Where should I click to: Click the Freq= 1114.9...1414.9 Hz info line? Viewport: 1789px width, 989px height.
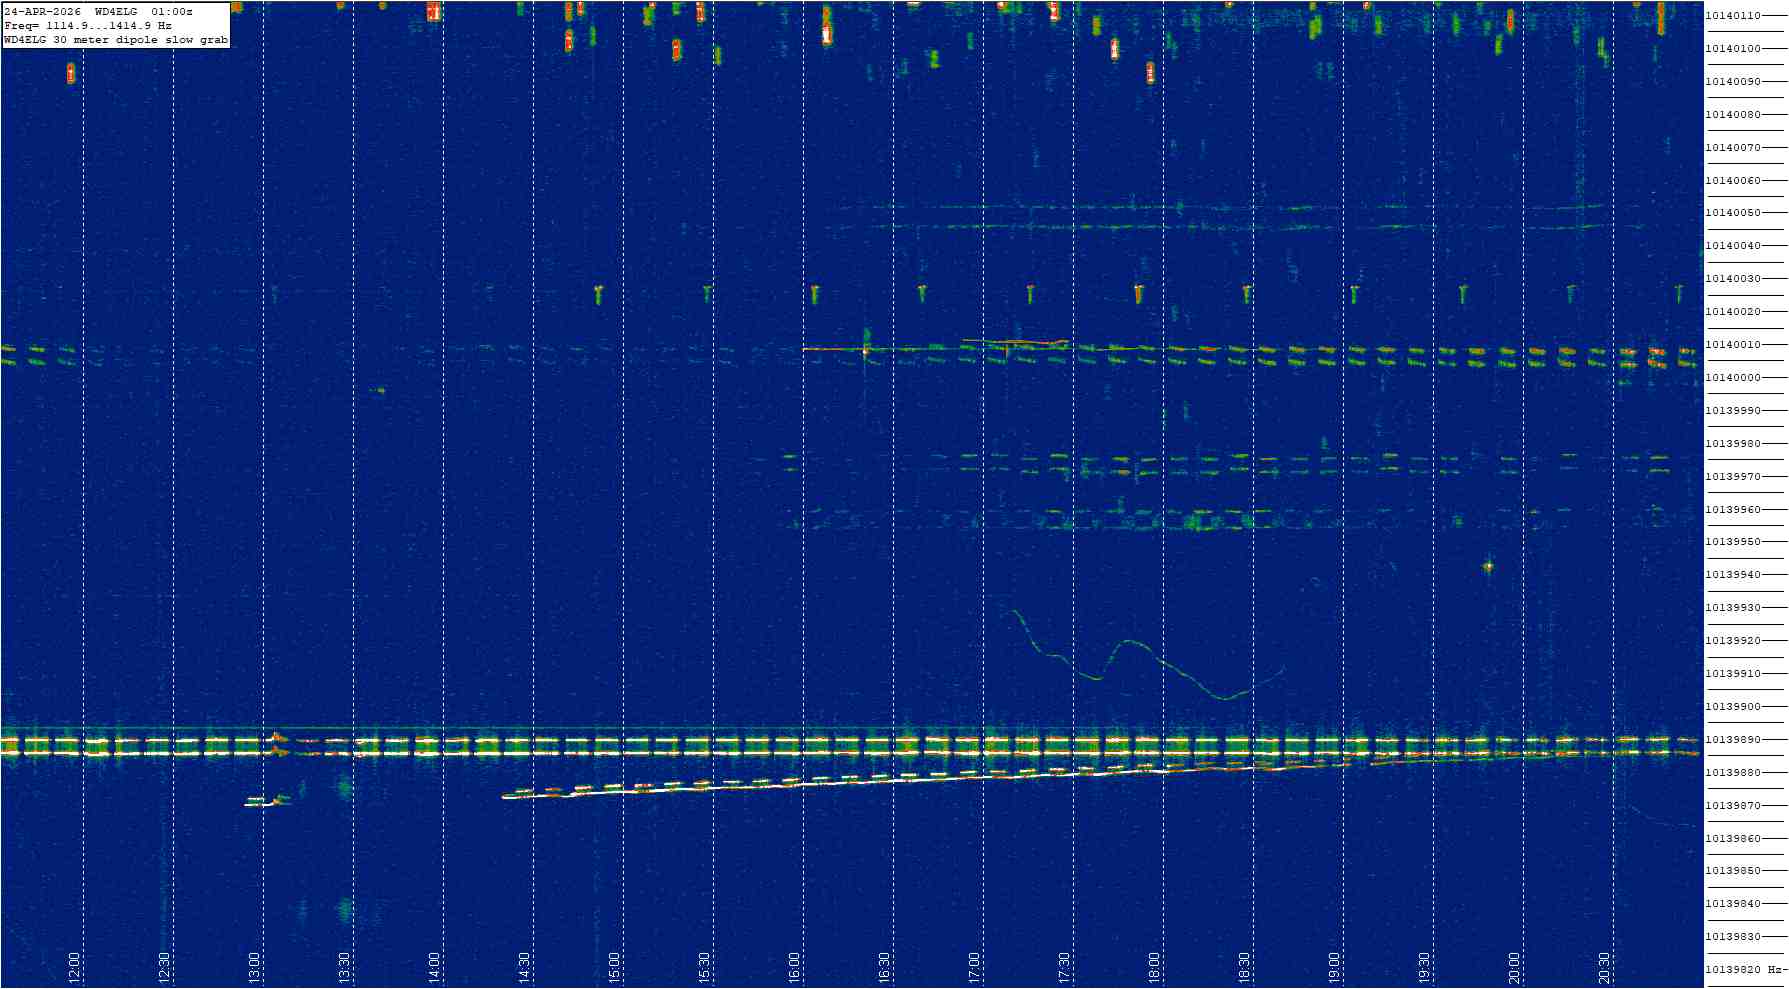click(x=88, y=26)
